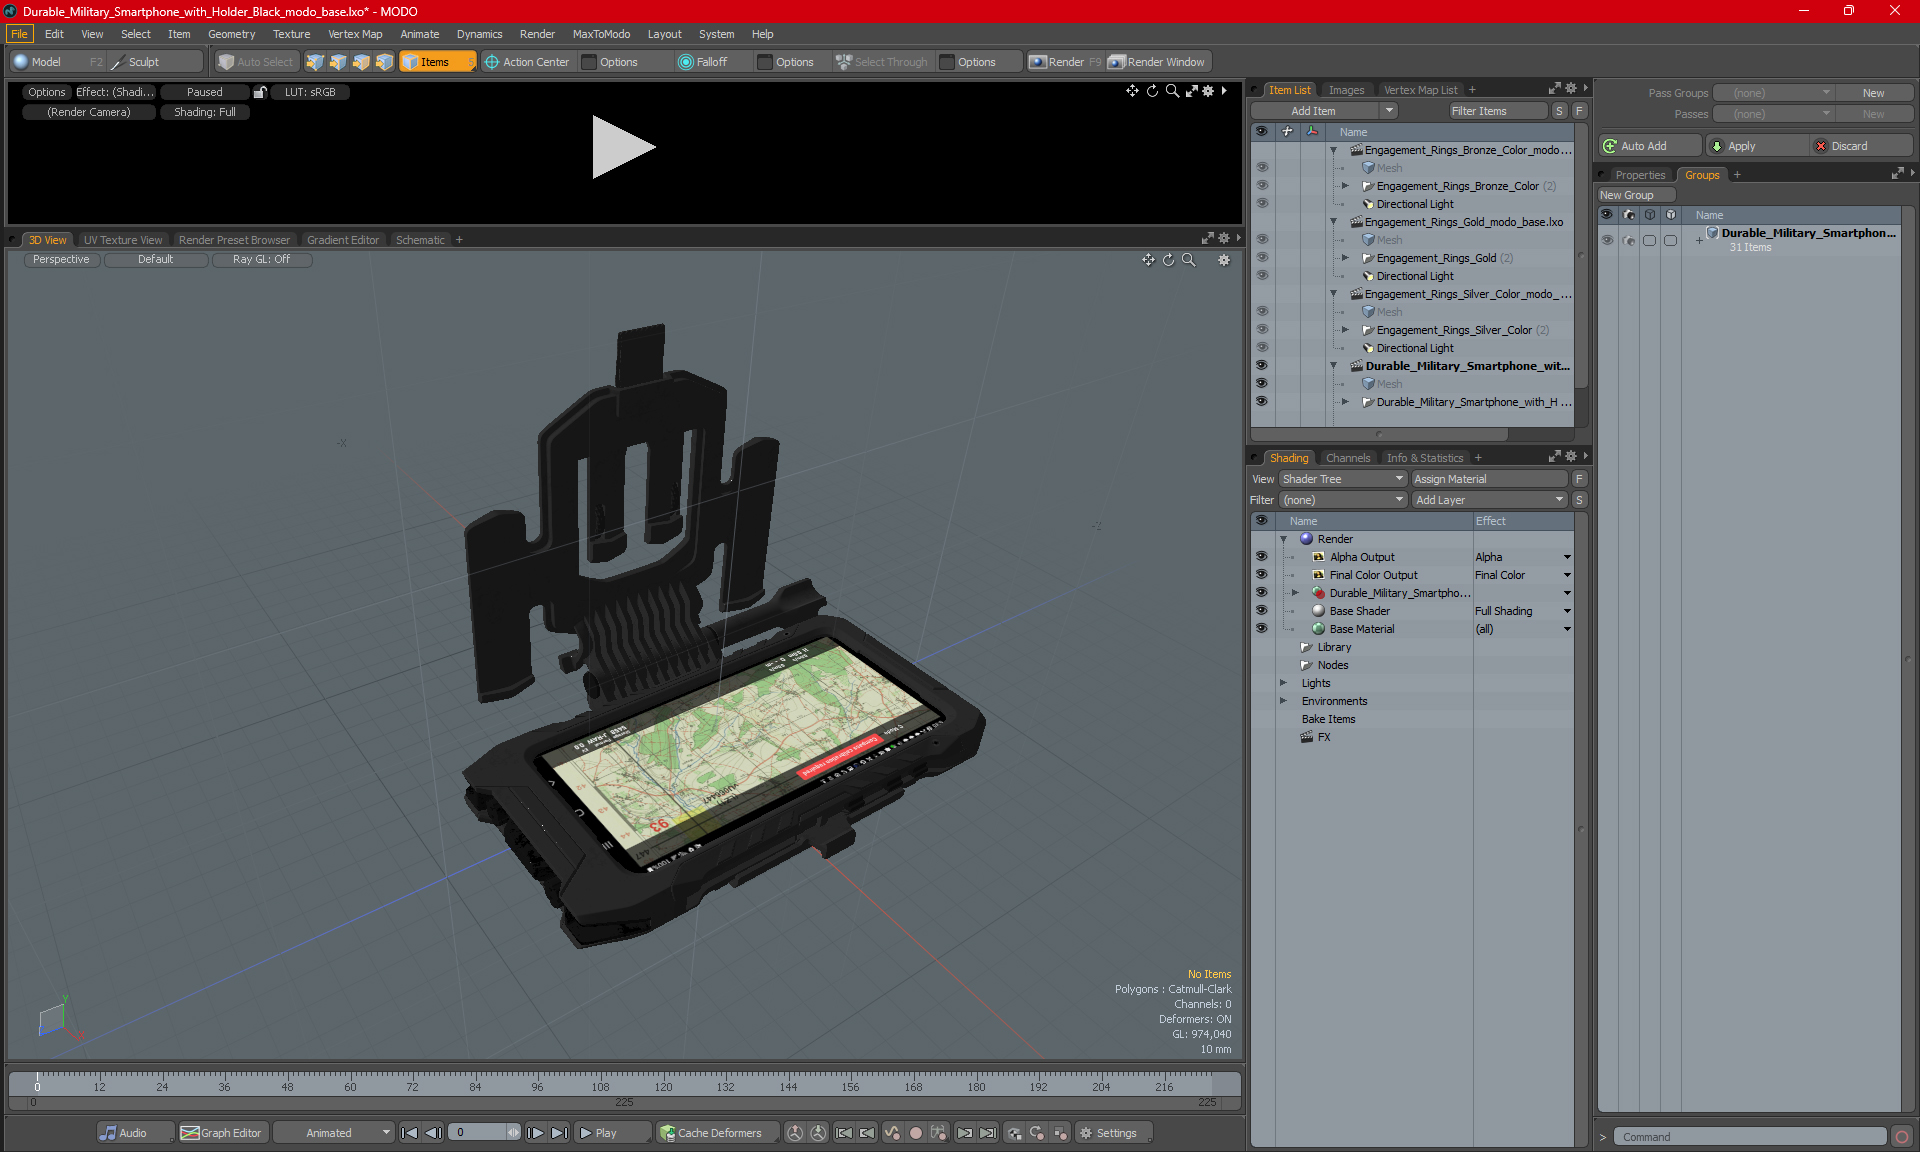Switch to the Channels tab
The width and height of the screenshot is (1920, 1152).
[x=1348, y=458]
